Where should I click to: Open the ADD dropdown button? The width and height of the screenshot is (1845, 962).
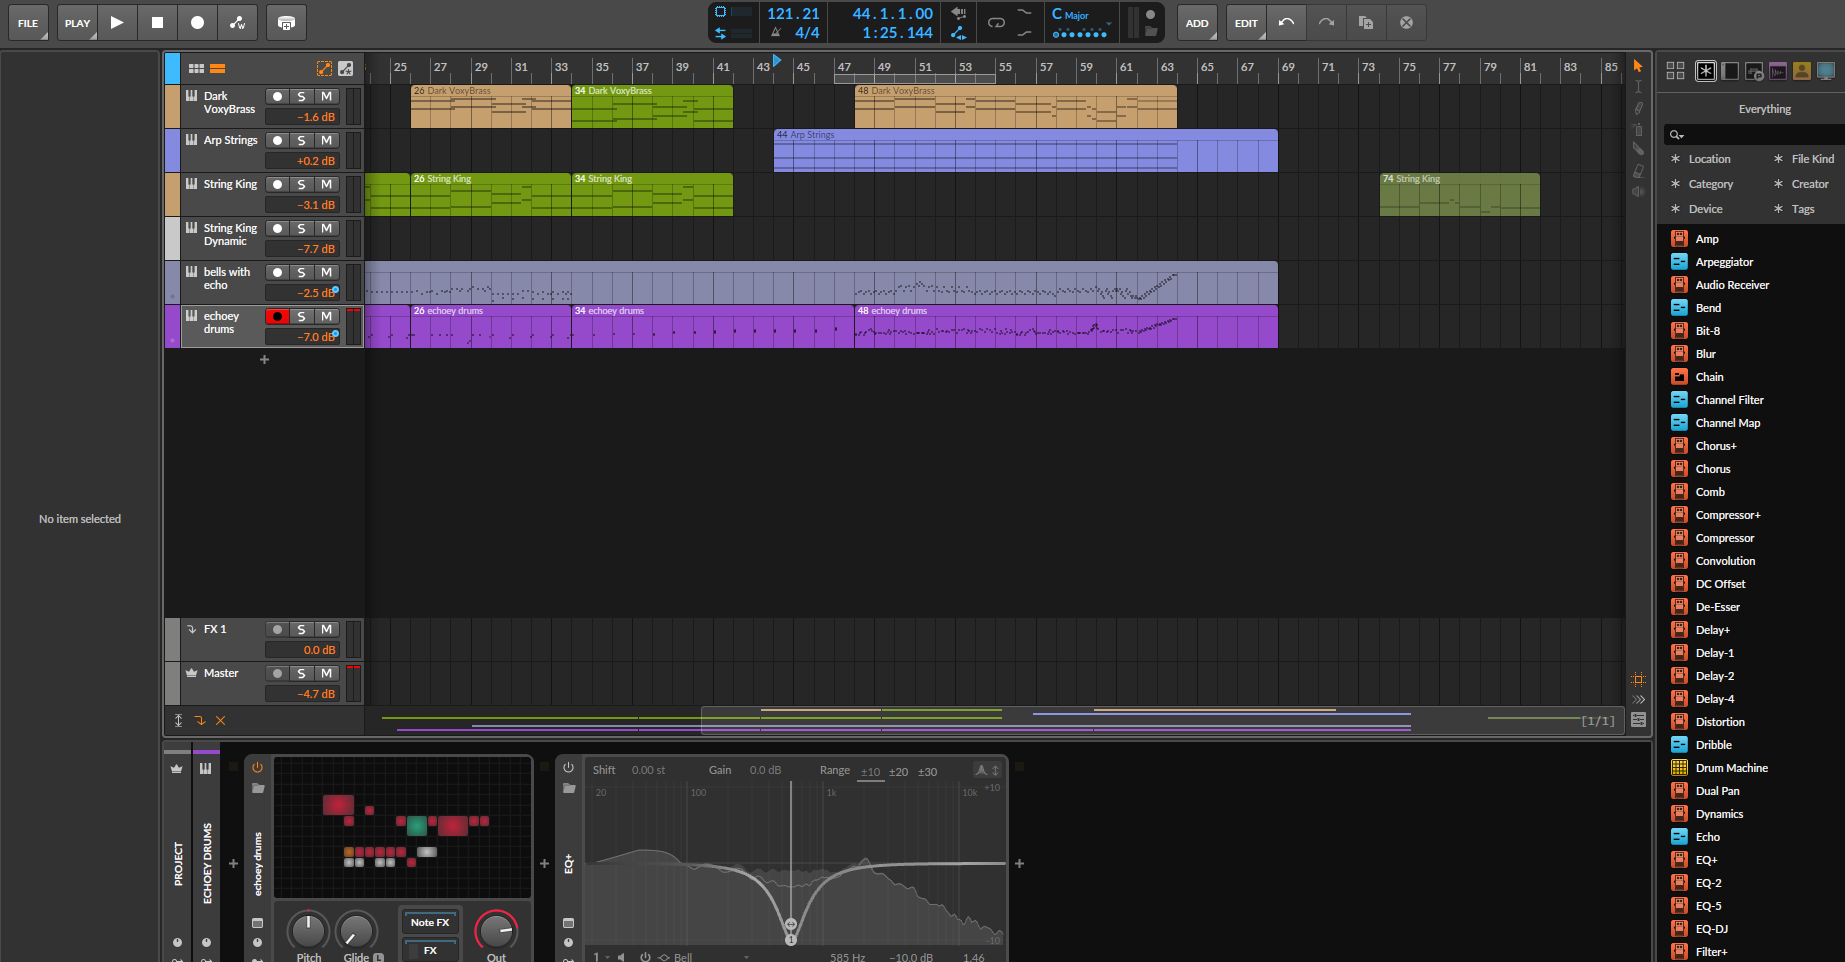(1197, 22)
